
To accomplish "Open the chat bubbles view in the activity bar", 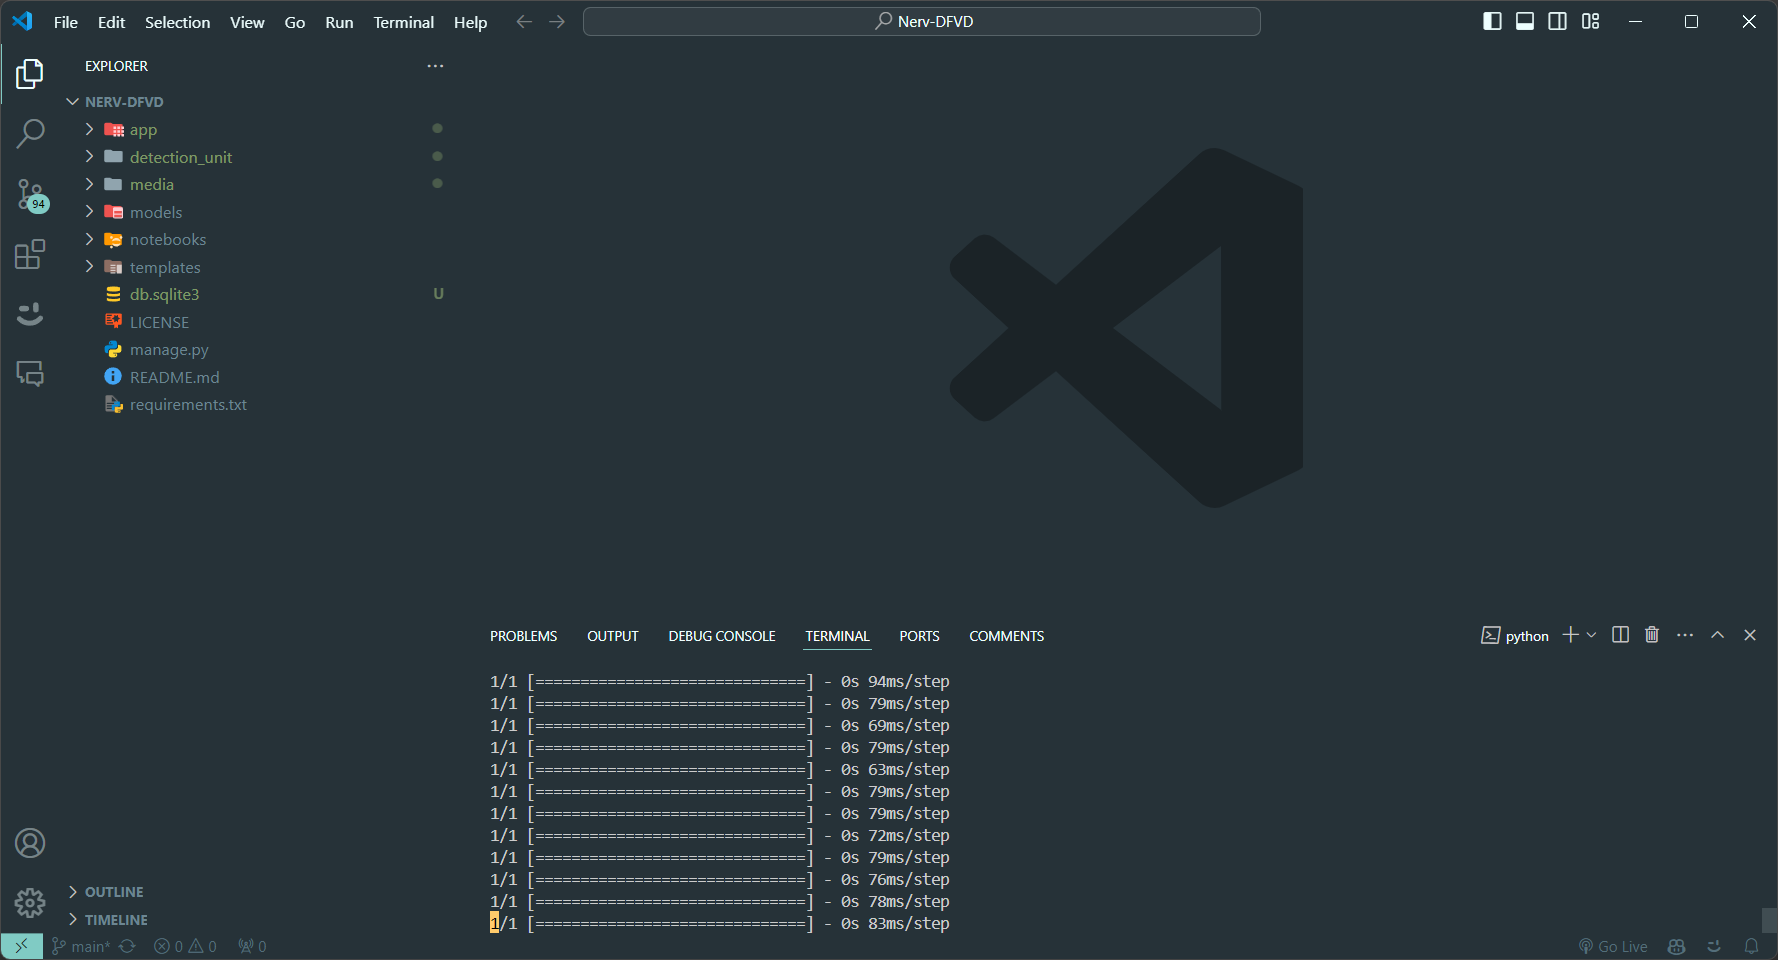I will (30, 374).
